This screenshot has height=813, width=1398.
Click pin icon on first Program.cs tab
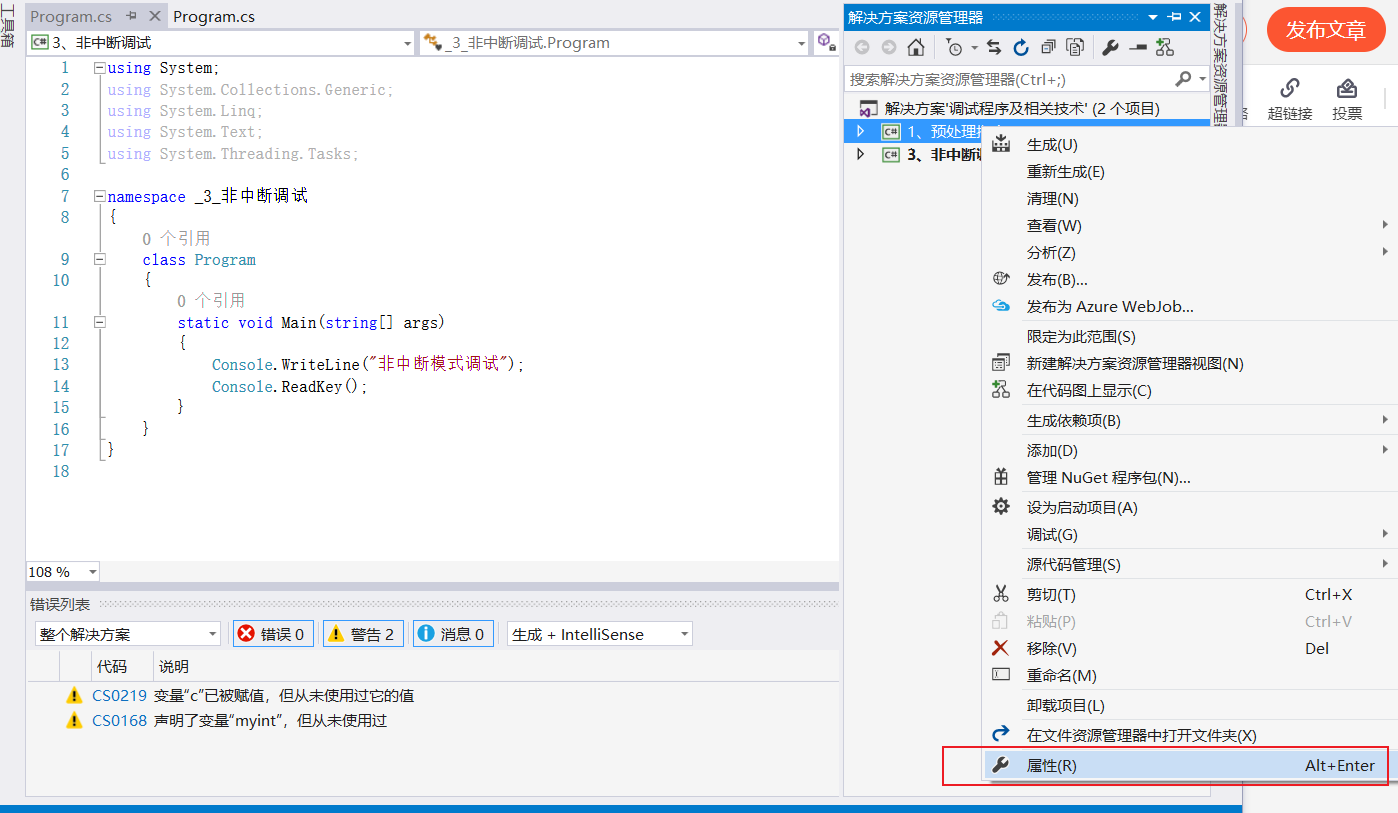click(x=131, y=17)
